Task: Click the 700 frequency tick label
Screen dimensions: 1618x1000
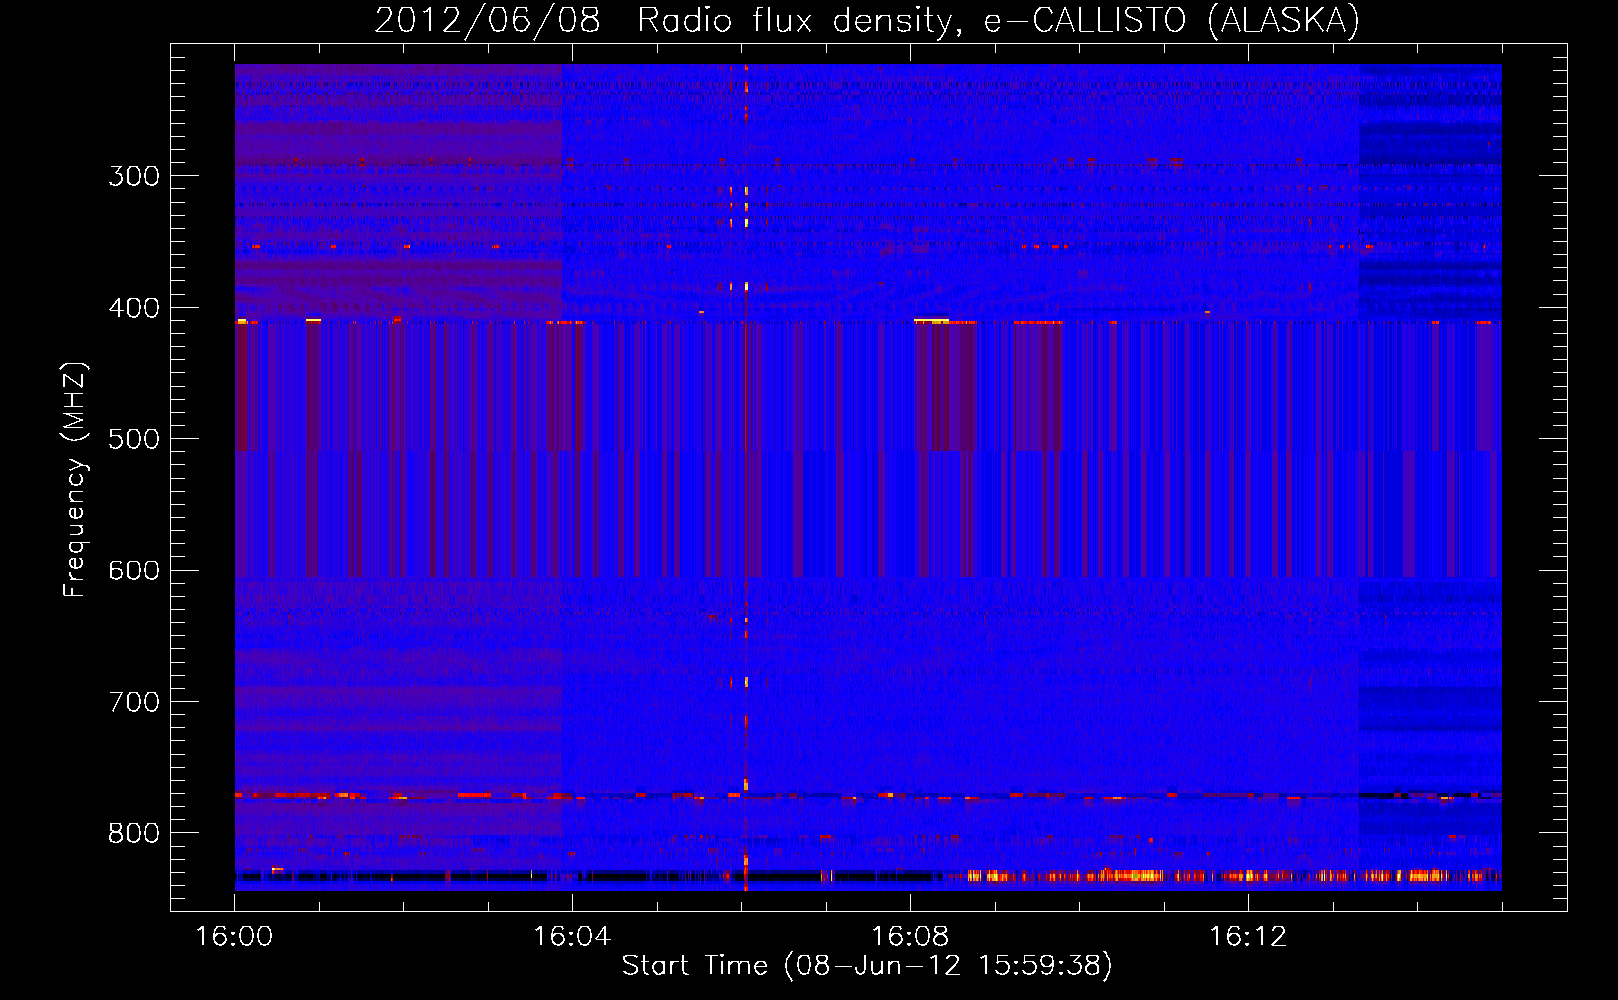Action: coord(134,702)
